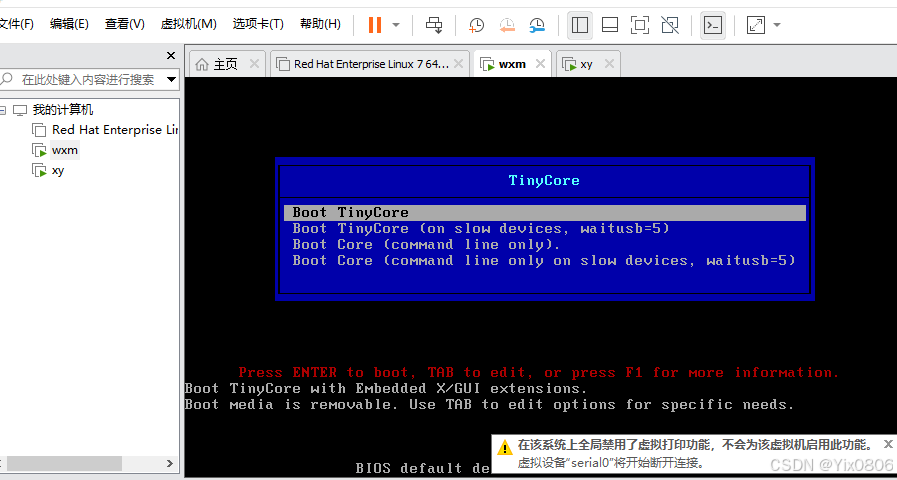Select Boot Core command line slow devices entry
The height and width of the screenshot is (480, 897).
click(544, 261)
